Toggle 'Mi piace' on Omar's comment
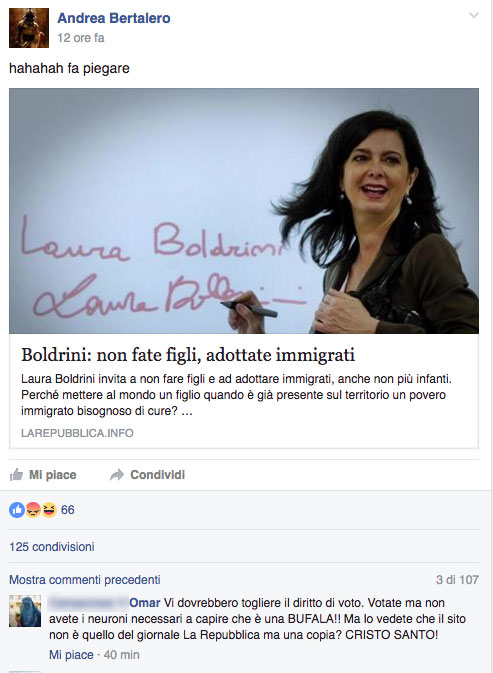 (71, 655)
